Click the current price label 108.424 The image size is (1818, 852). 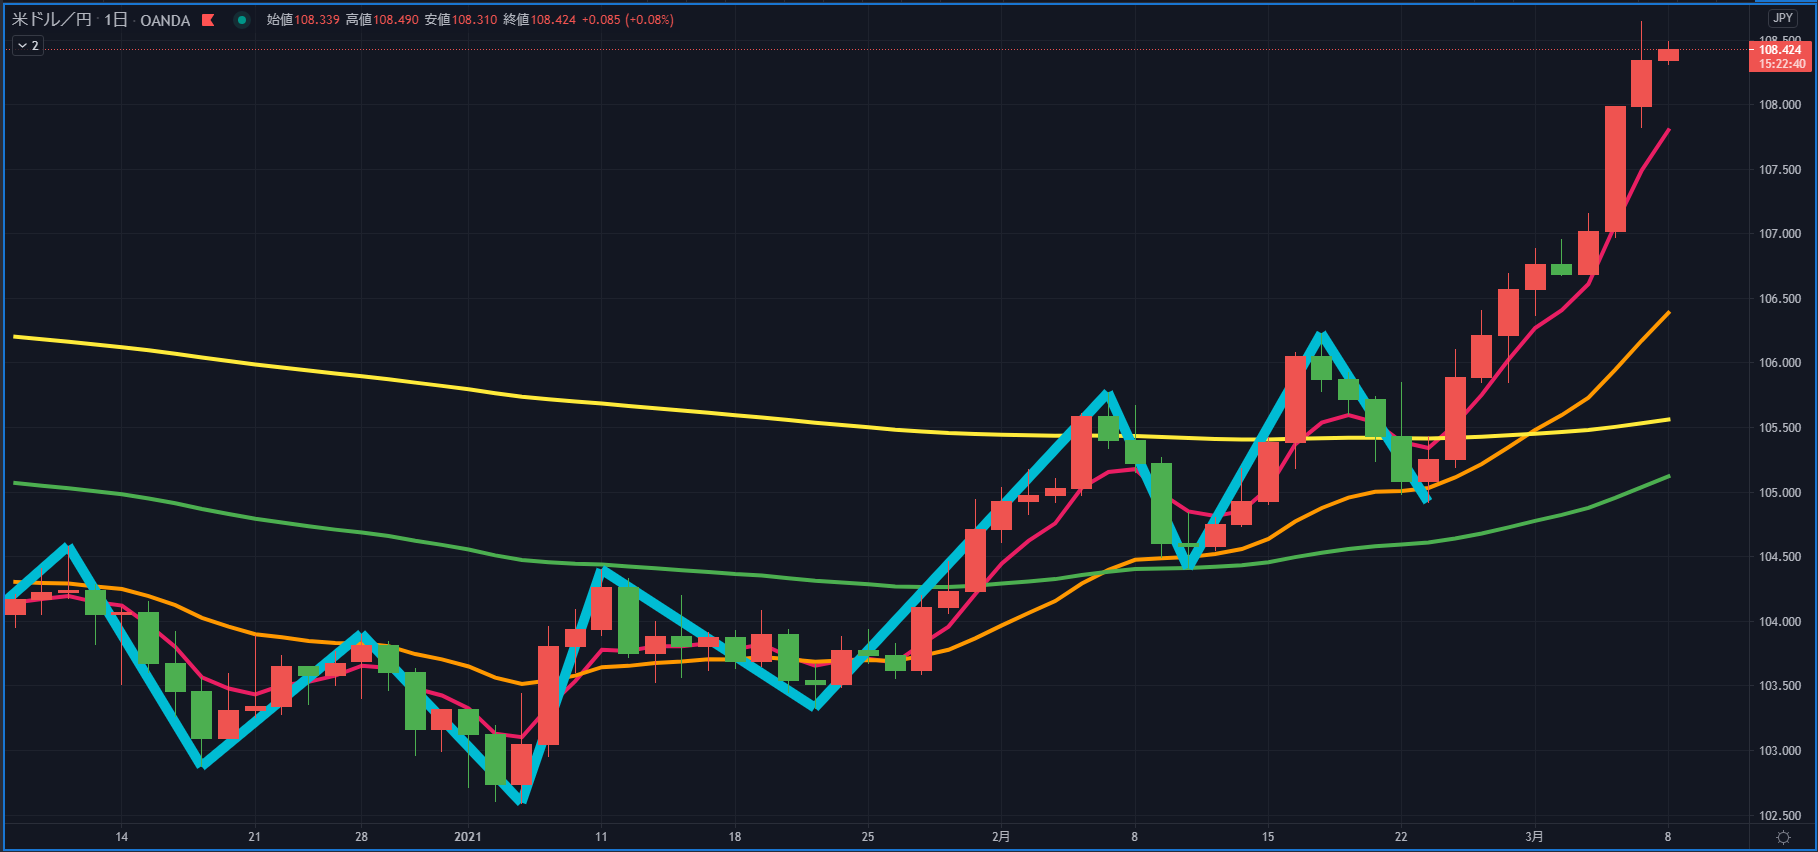[x=1780, y=50]
